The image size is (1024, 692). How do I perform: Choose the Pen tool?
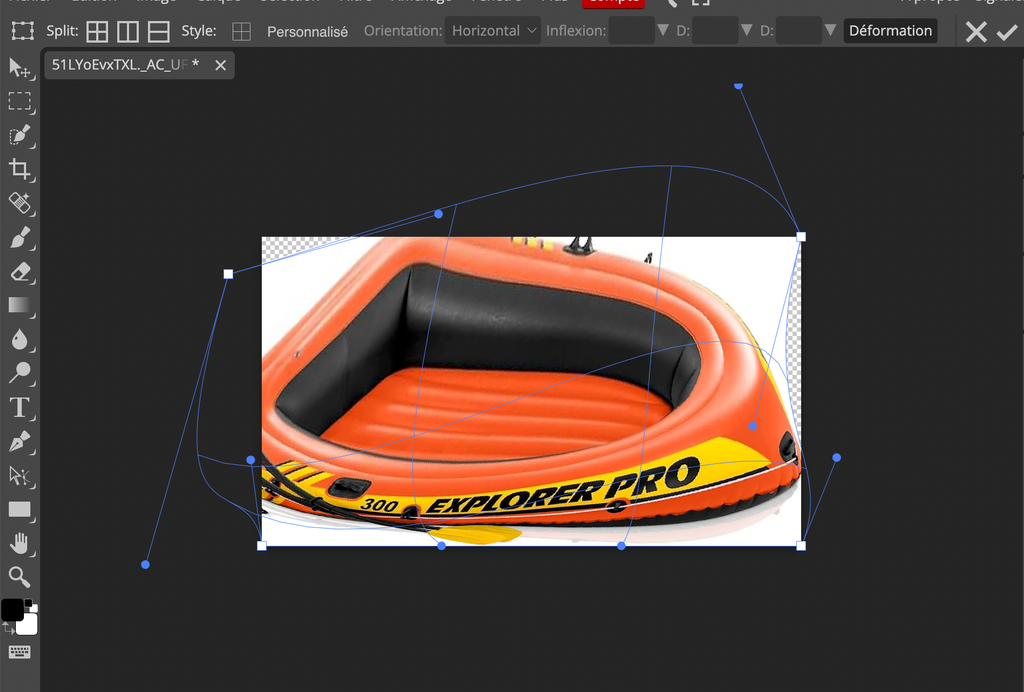pyautogui.click(x=19, y=441)
